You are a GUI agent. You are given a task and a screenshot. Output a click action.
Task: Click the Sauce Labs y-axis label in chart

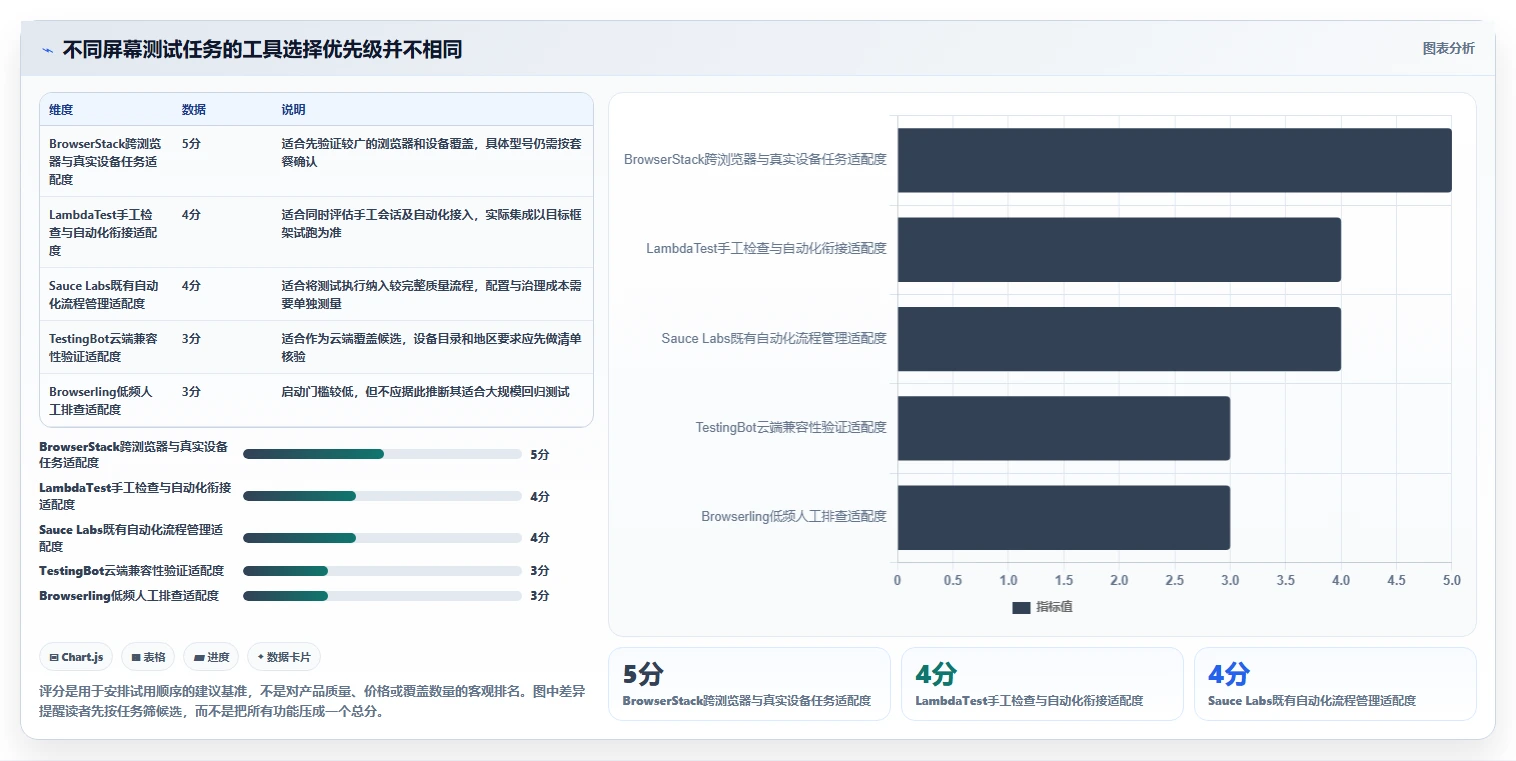774,339
